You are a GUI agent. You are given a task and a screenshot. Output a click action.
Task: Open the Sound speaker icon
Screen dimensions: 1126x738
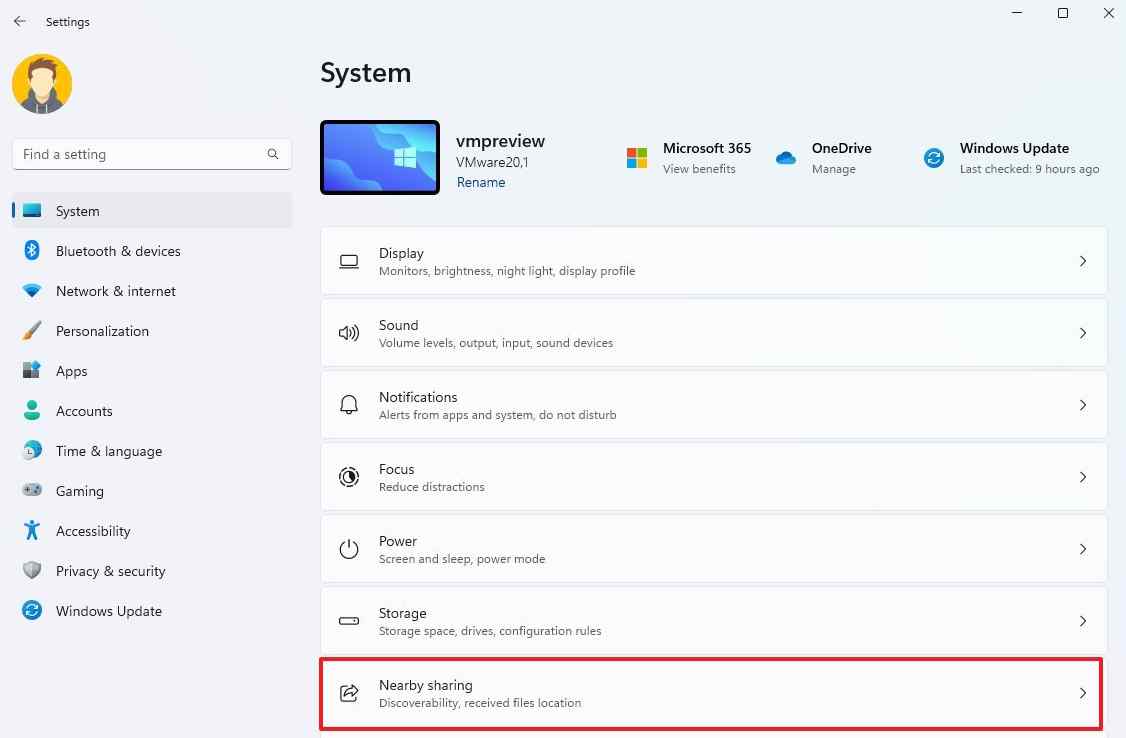(x=349, y=333)
